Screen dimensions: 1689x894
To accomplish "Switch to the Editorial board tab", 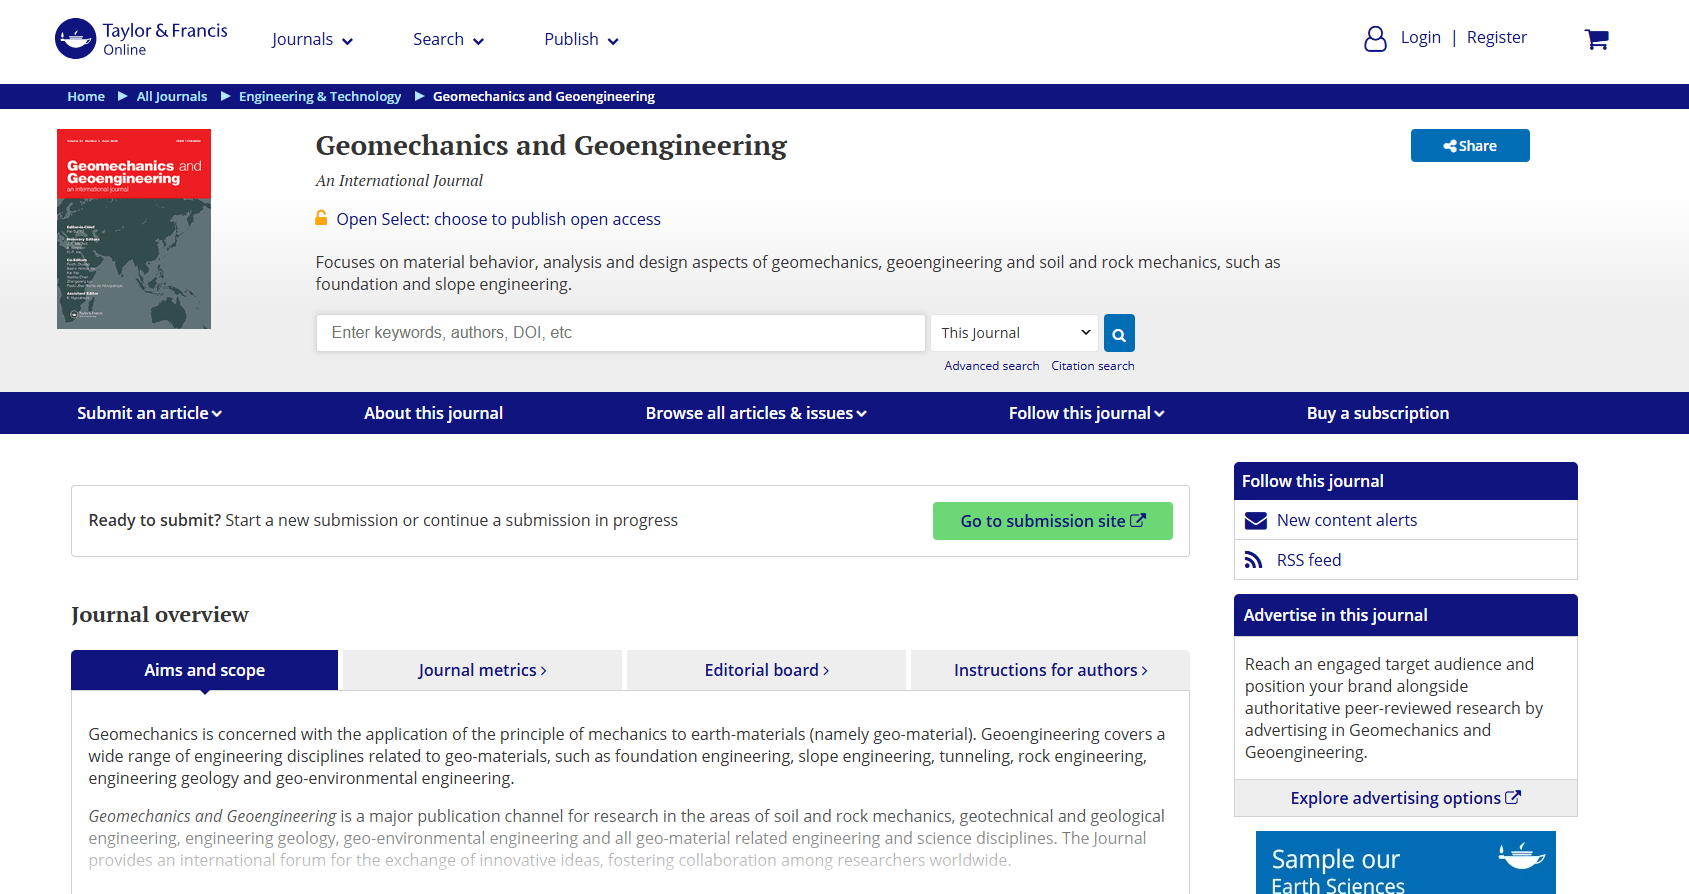I will tap(766, 670).
